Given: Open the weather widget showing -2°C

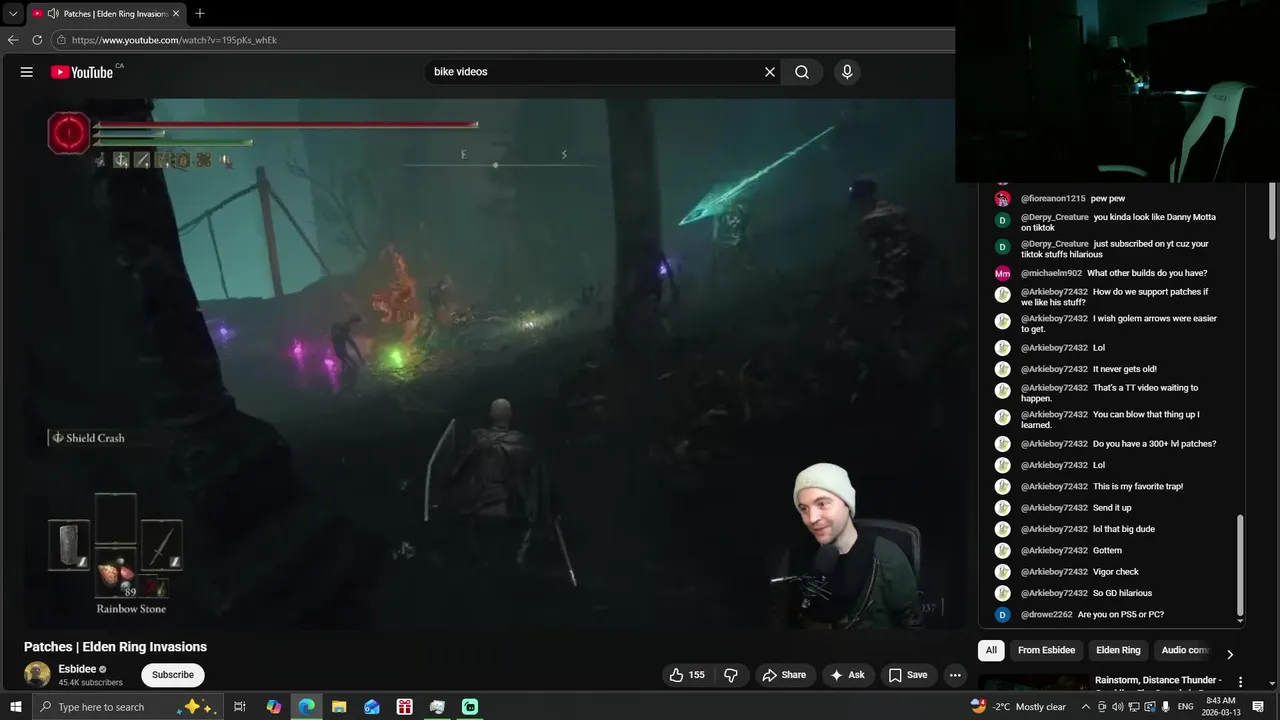Looking at the screenshot, I should (x=1018, y=707).
